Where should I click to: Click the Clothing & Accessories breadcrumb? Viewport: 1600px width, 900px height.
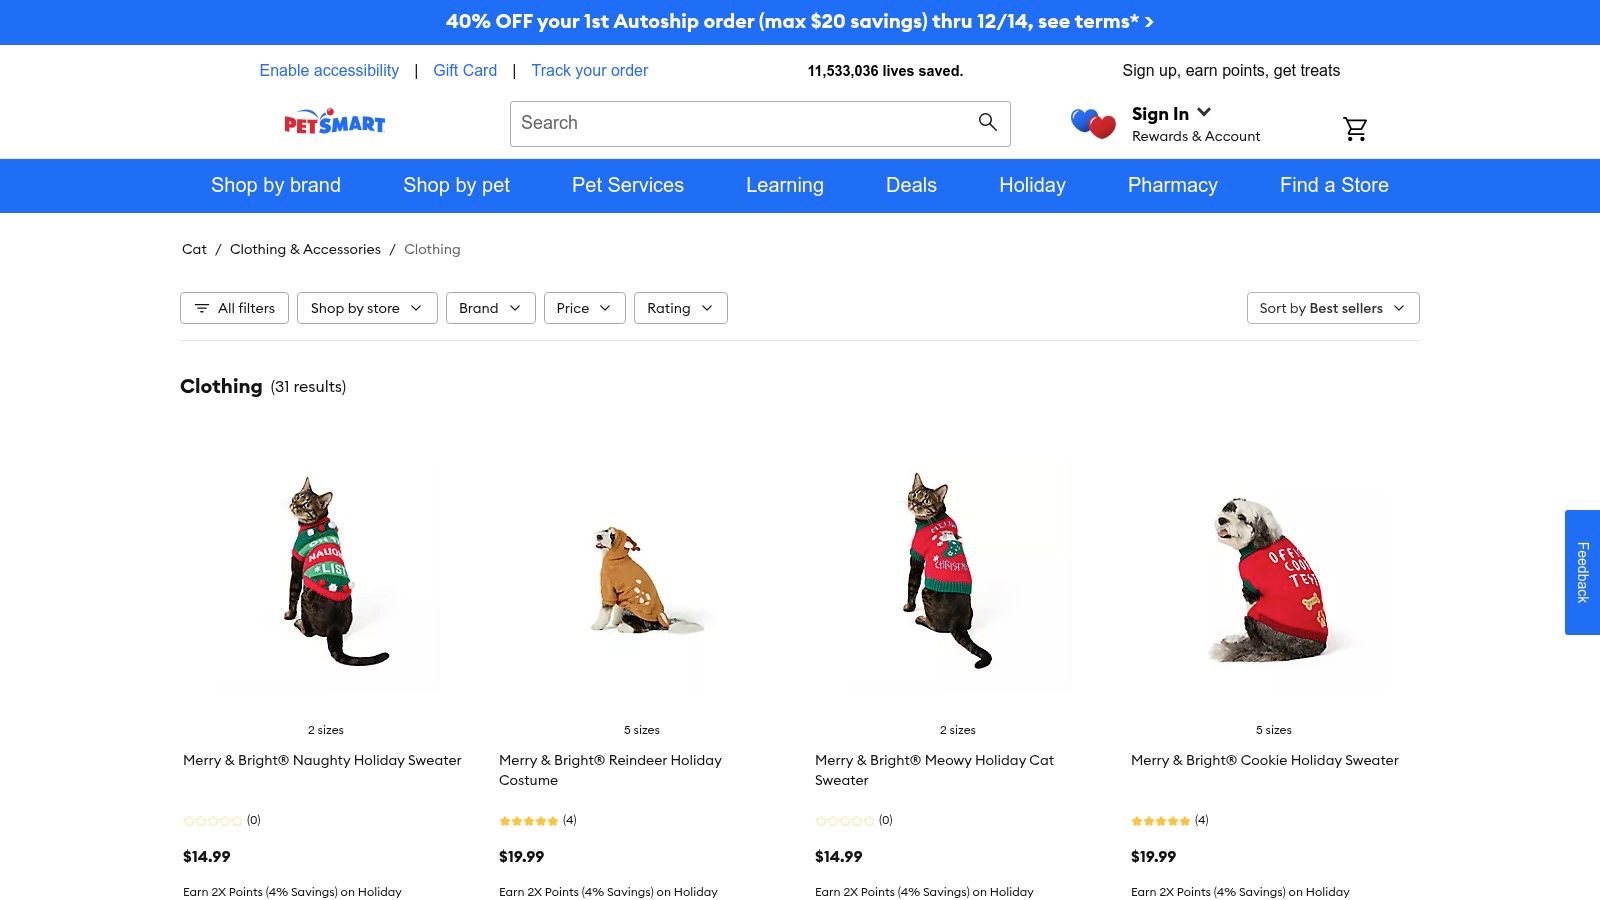click(x=305, y=249)
